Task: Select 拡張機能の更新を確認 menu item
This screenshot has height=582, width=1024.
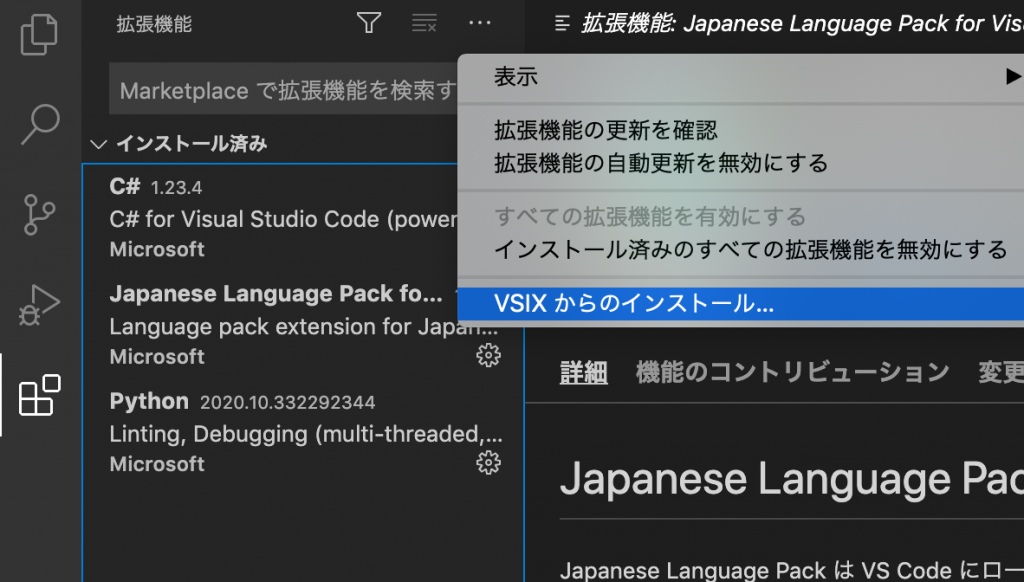Action: click(741, 130)
